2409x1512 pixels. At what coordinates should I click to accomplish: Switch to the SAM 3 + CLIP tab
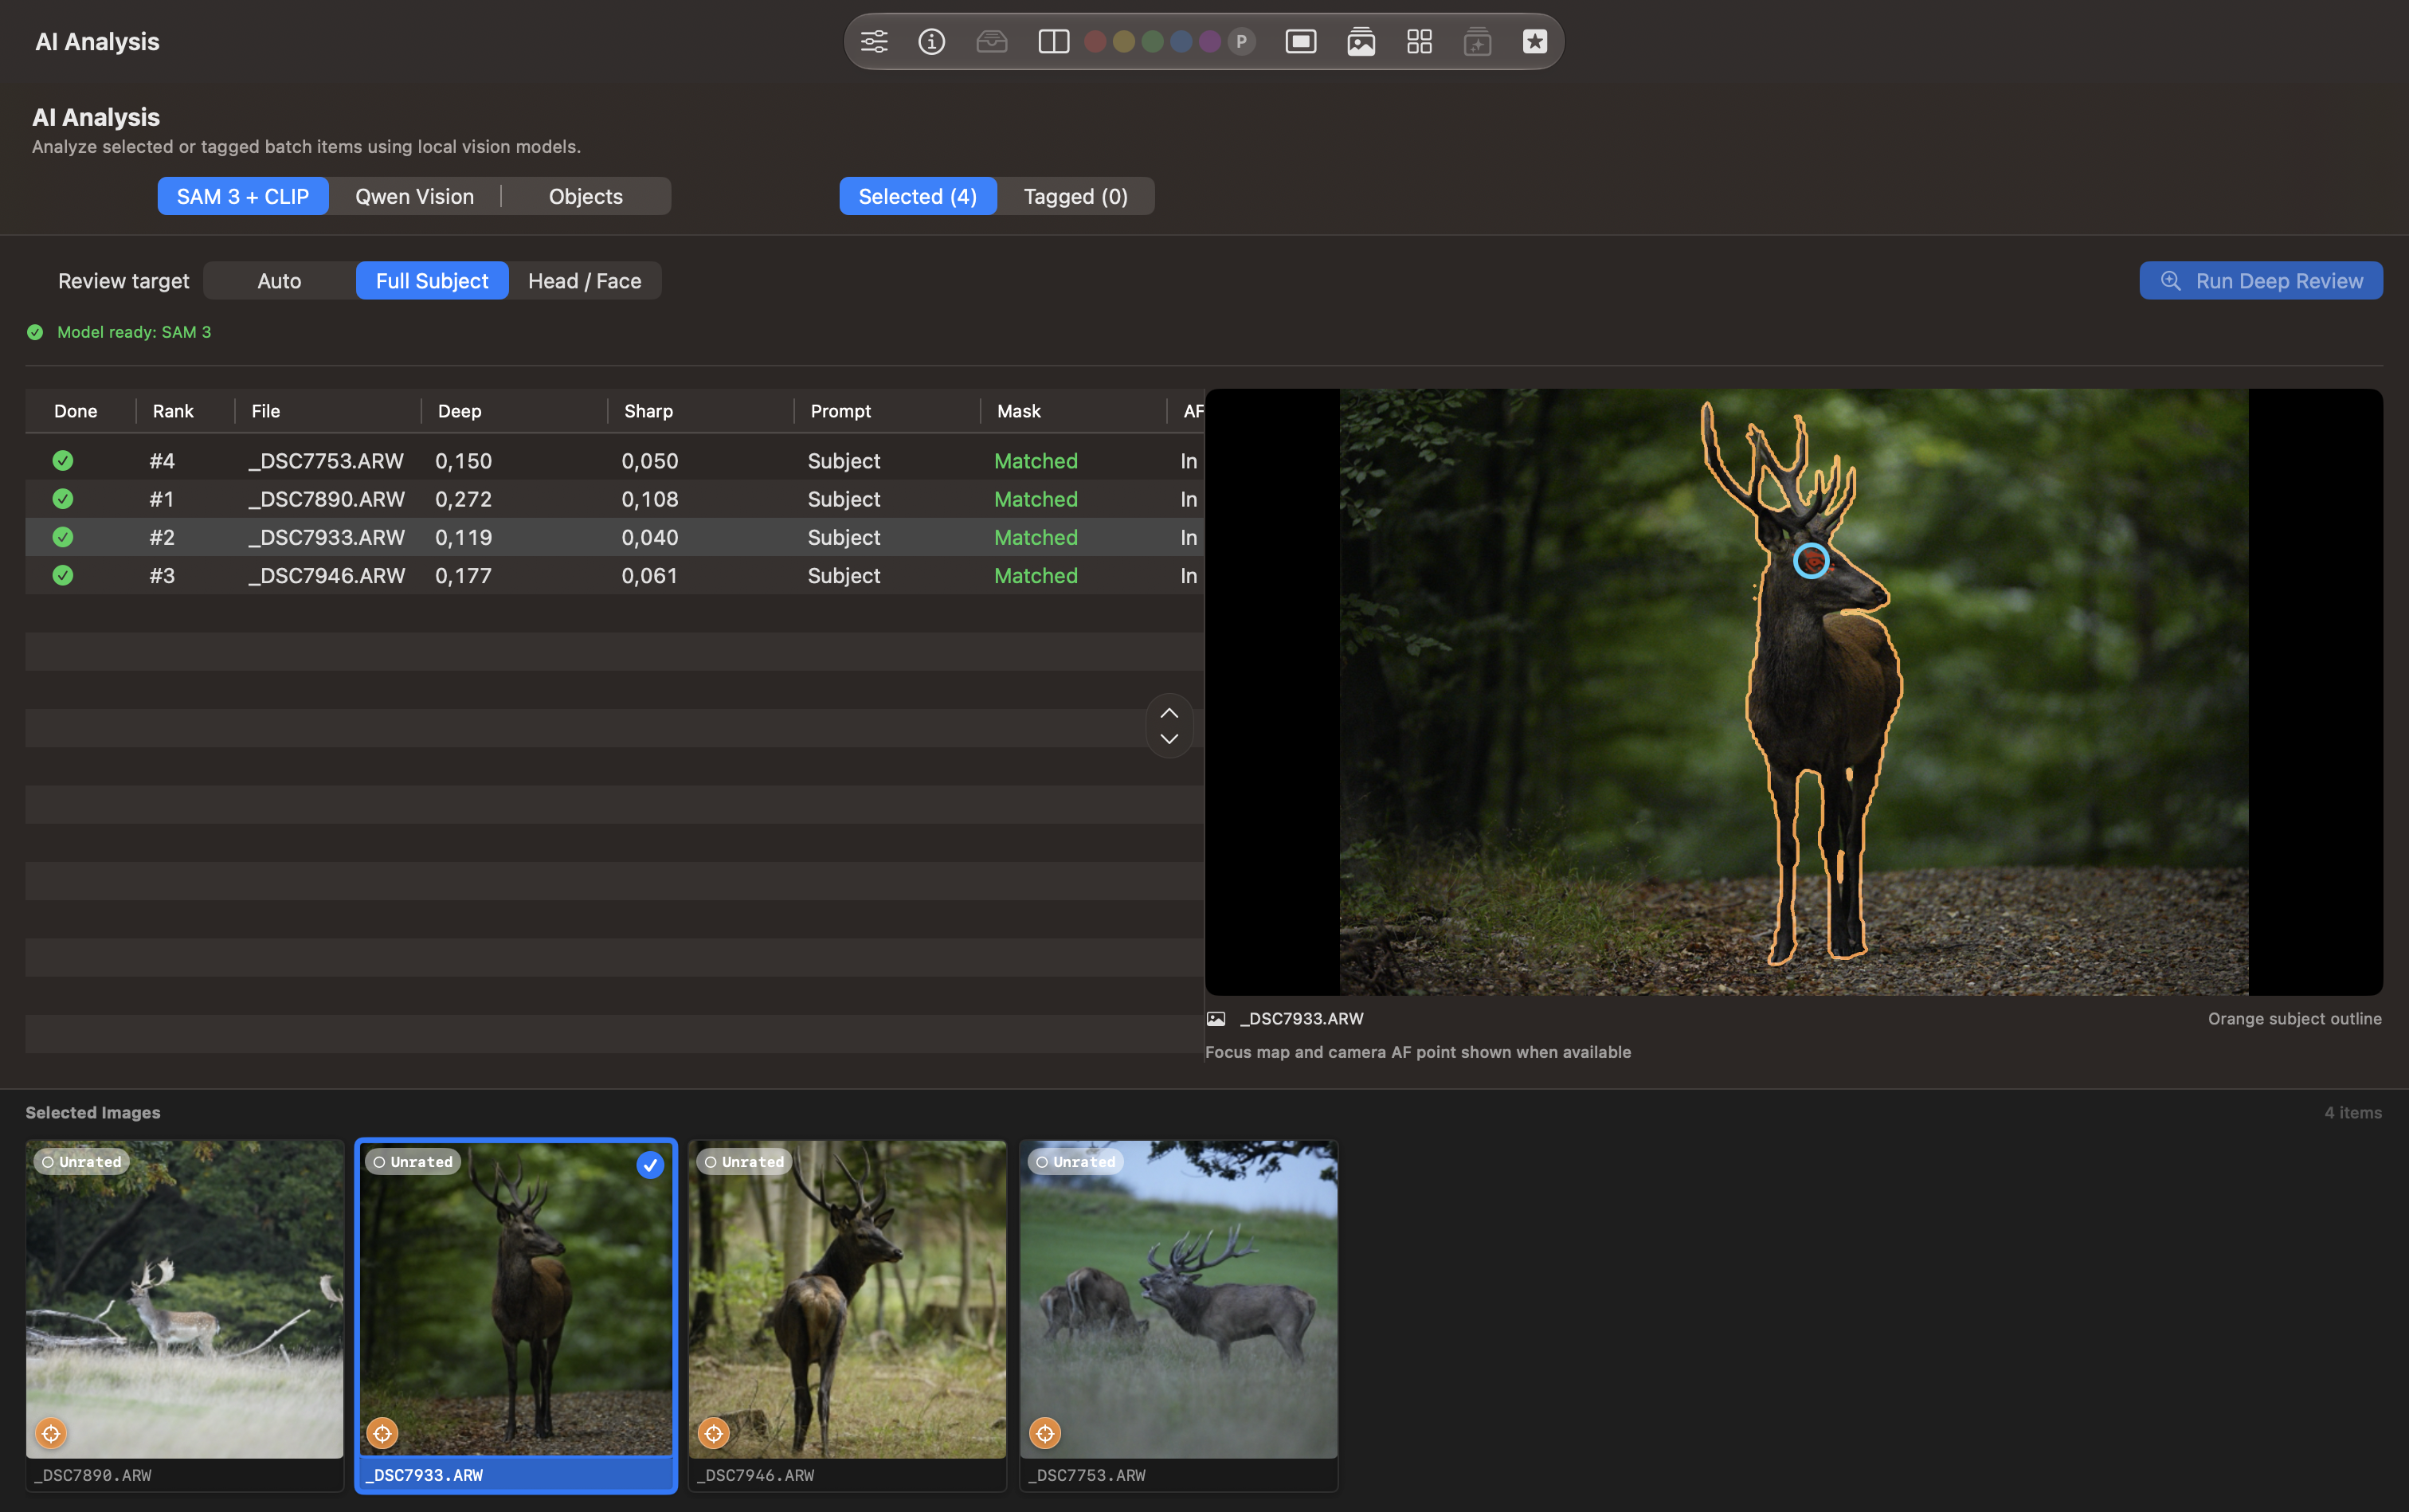point(243,196)
